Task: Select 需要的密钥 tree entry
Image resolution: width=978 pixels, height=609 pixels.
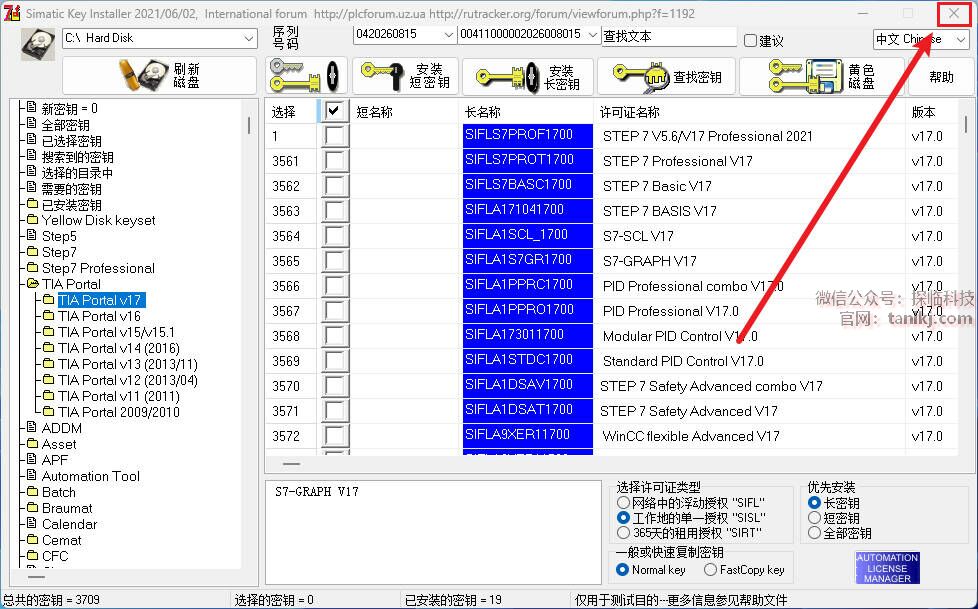Action: pos(71,188)
